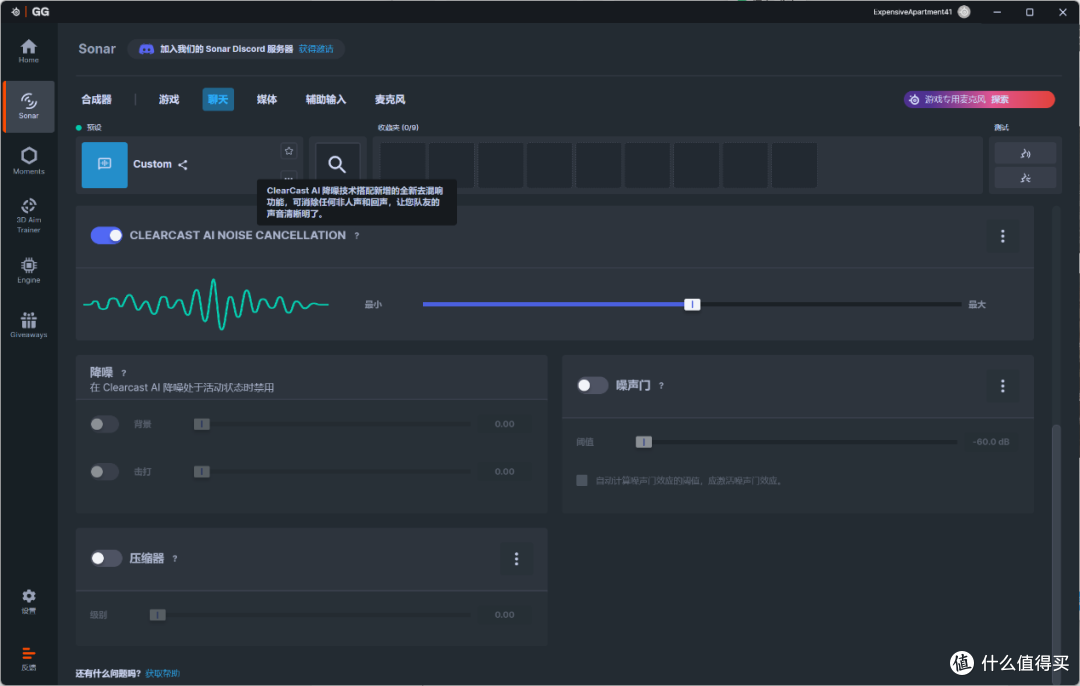Share the Custom preset
This screenshot has width=1080, height=686.
183,165
